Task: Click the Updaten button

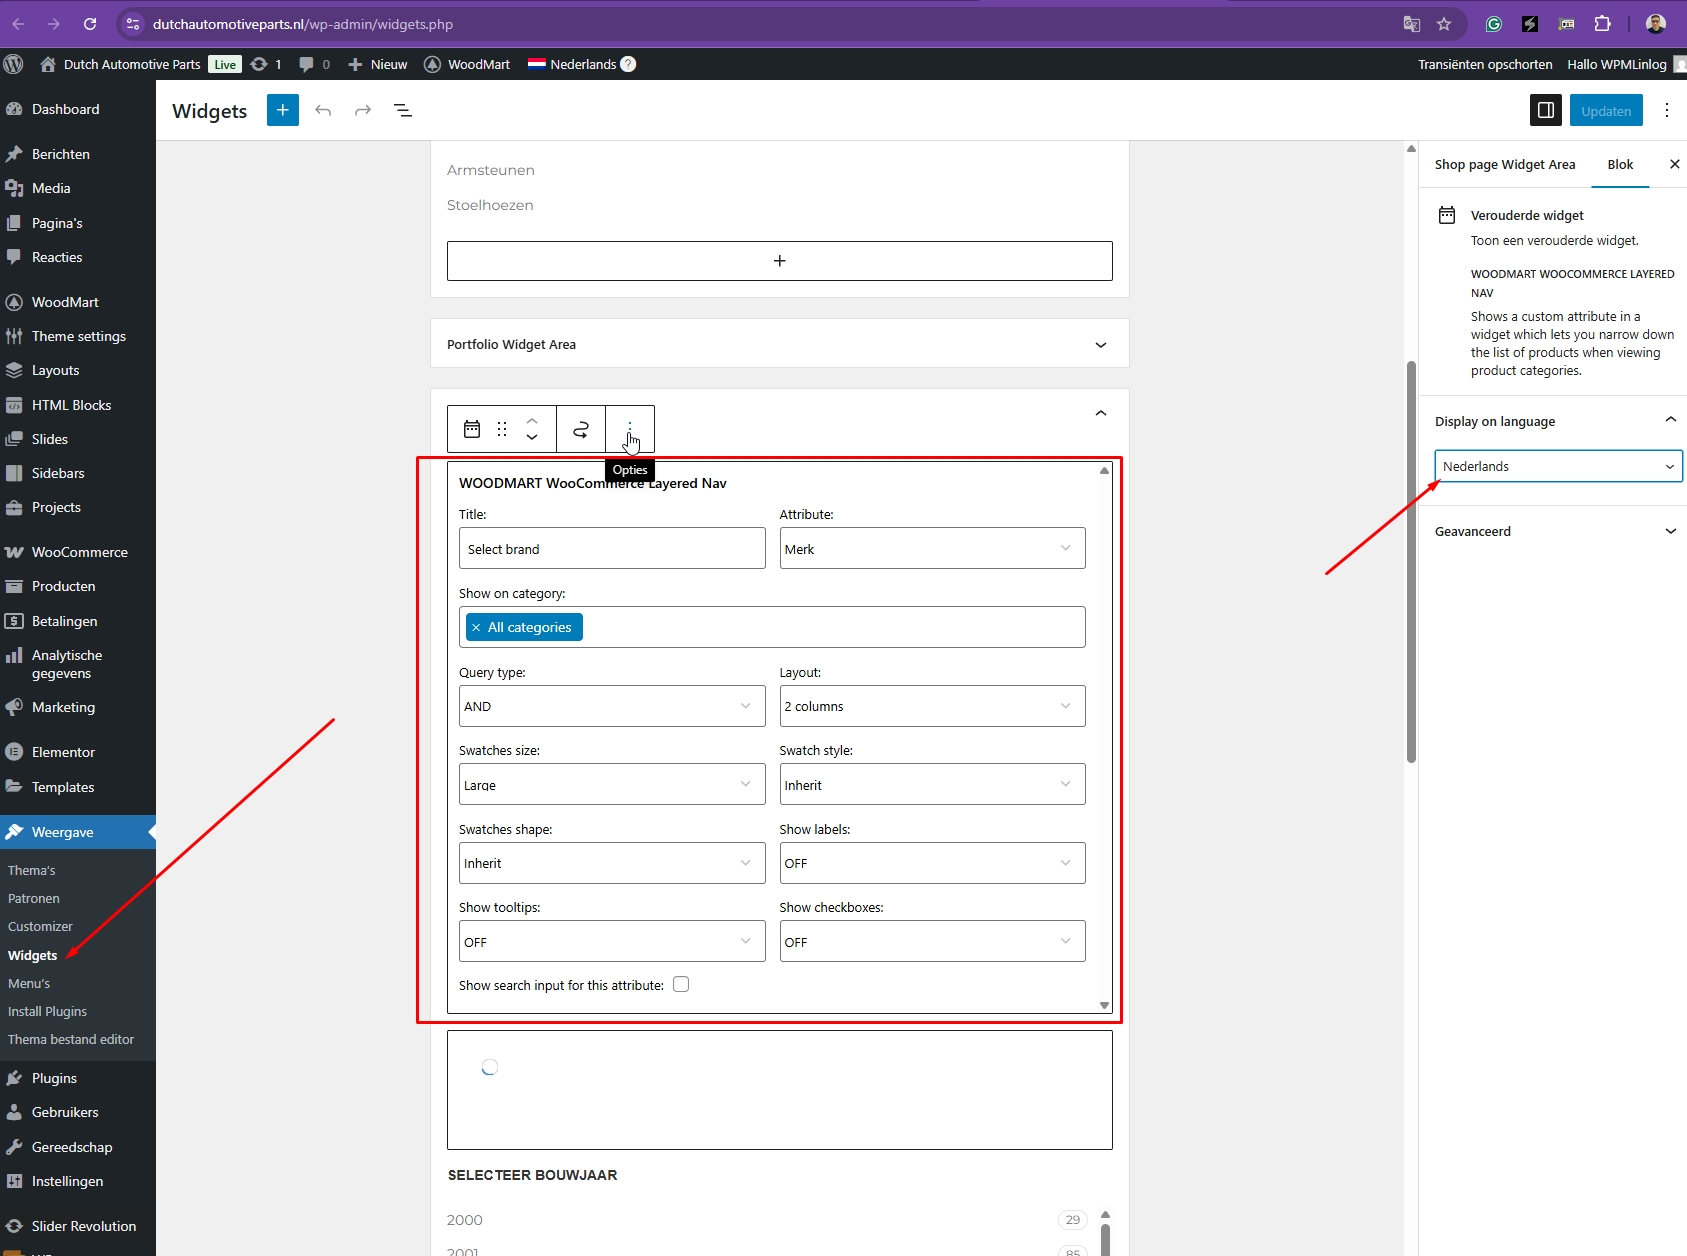Action: tap(1606, 110)
